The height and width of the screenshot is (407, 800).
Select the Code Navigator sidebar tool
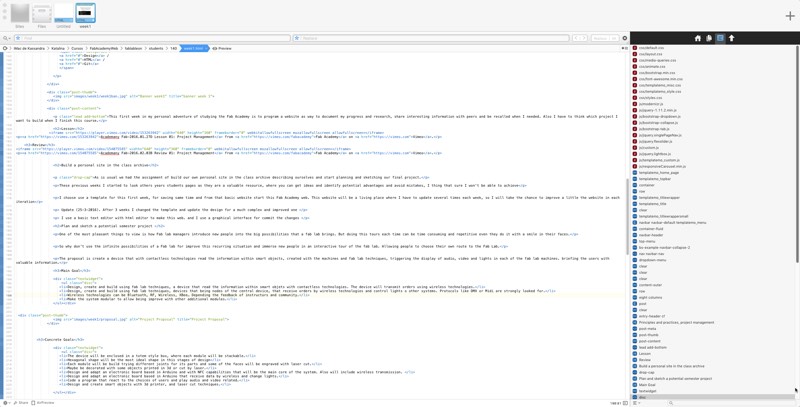(x=720, y=38)
